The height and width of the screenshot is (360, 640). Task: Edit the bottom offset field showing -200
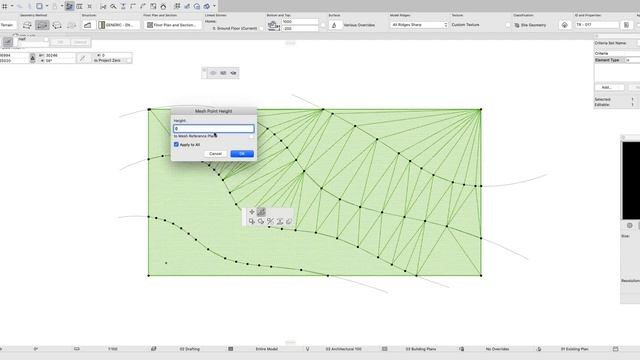pos(300,29)
